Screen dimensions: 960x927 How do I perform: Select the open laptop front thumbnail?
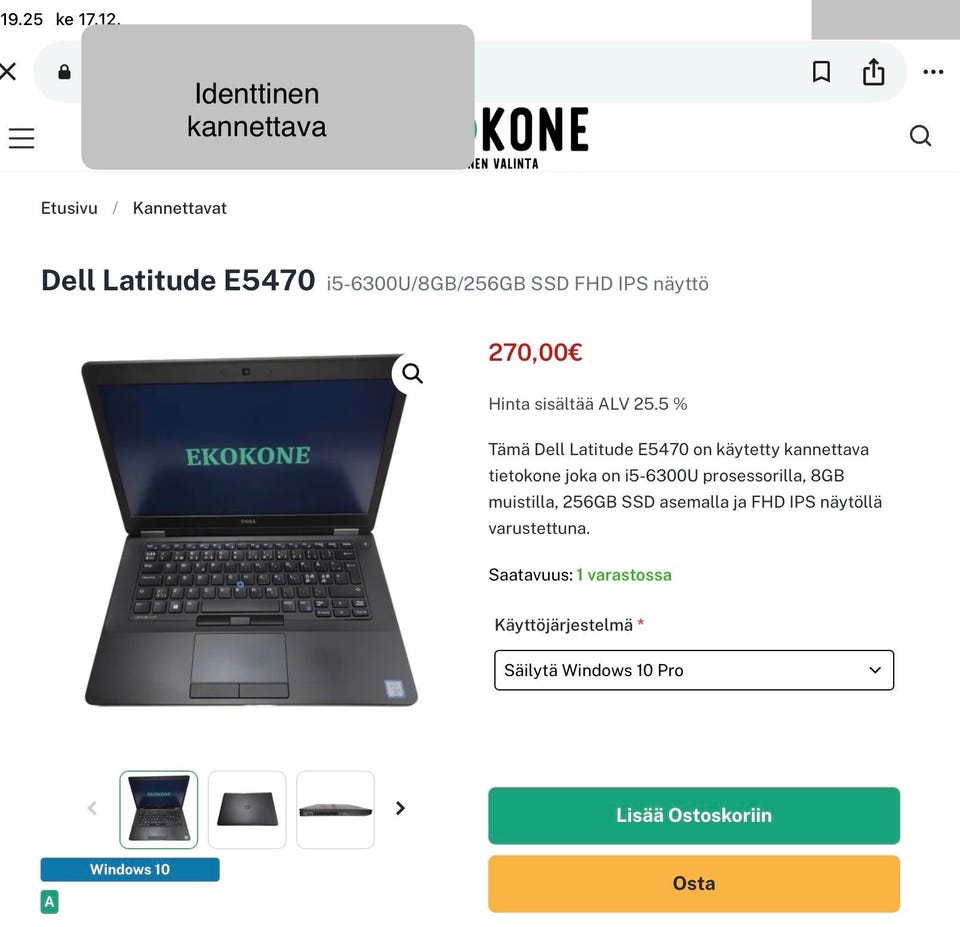pyautogui.click(x=159, y=809)
